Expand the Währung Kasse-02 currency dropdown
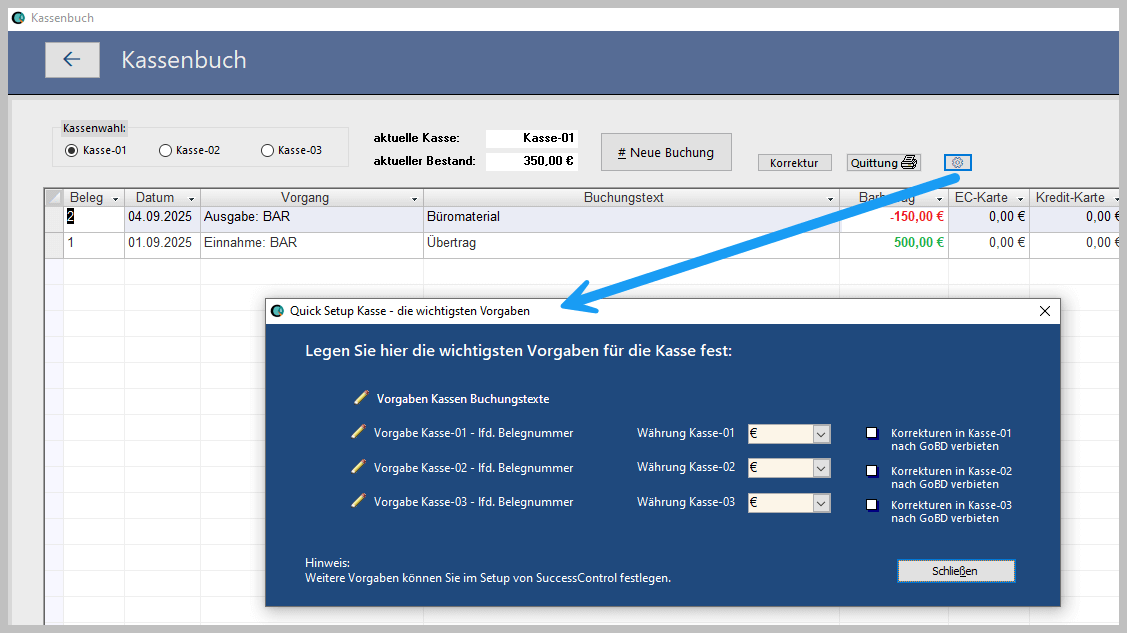 (821, 468)
